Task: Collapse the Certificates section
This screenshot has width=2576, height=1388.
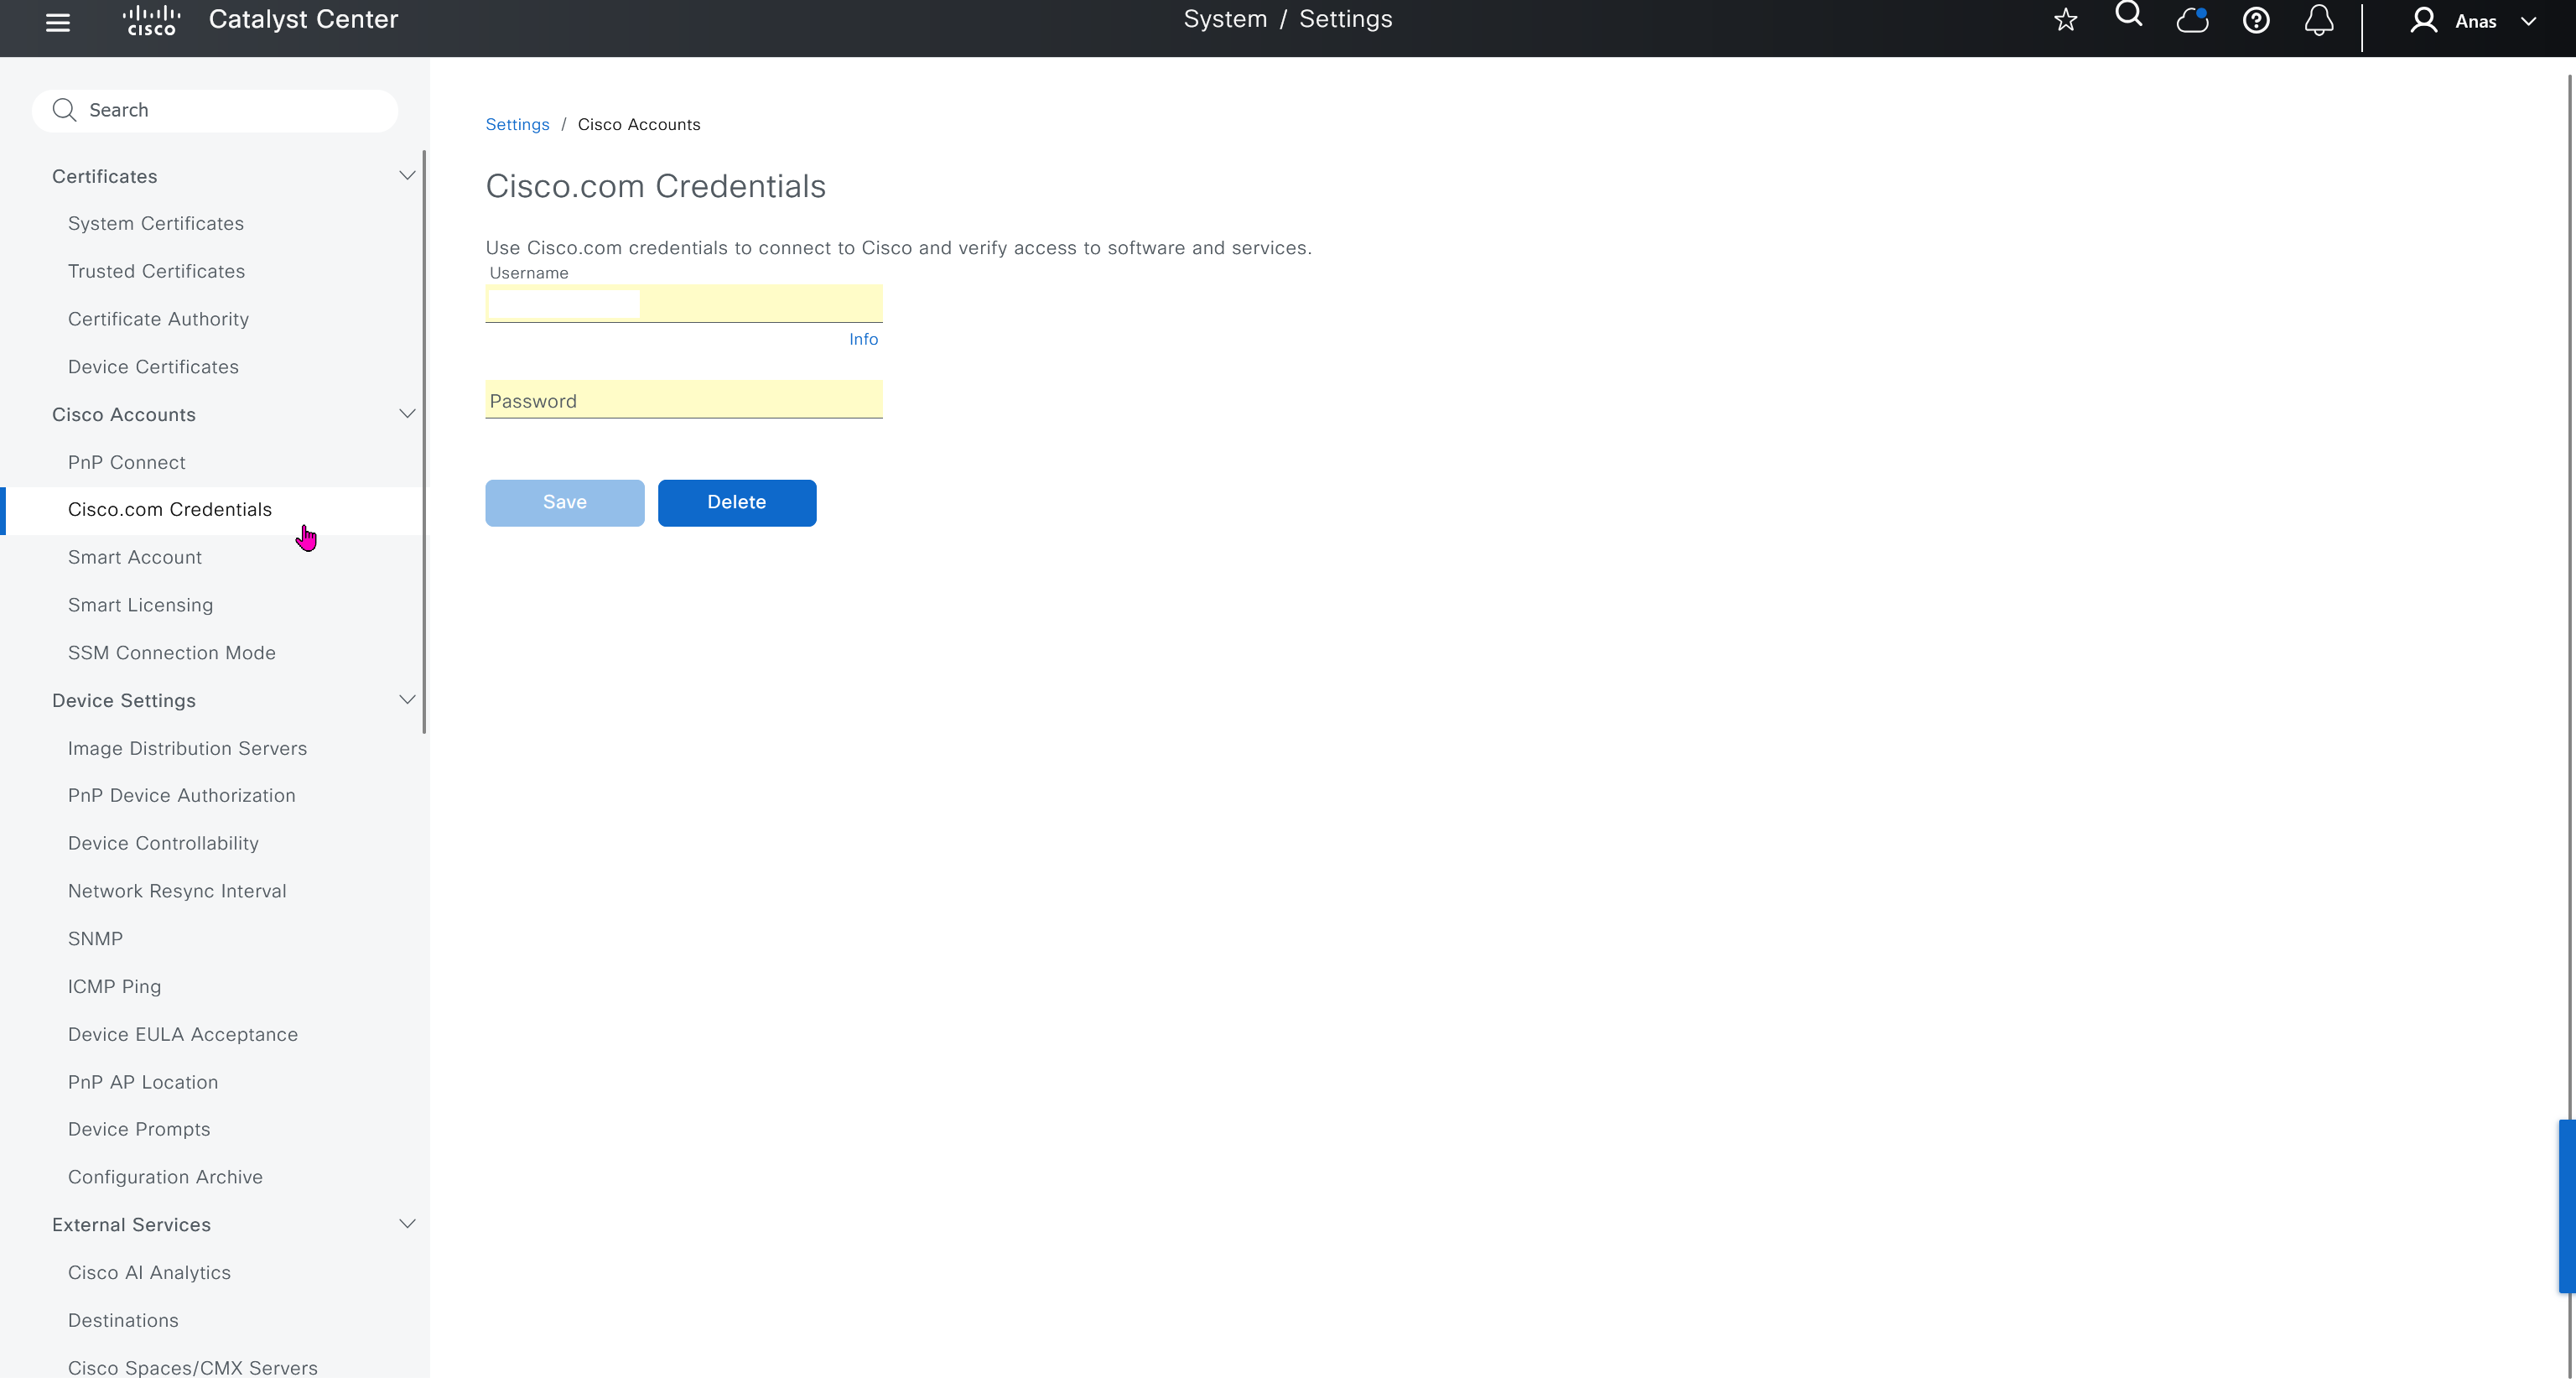Action: click(407, 176)
